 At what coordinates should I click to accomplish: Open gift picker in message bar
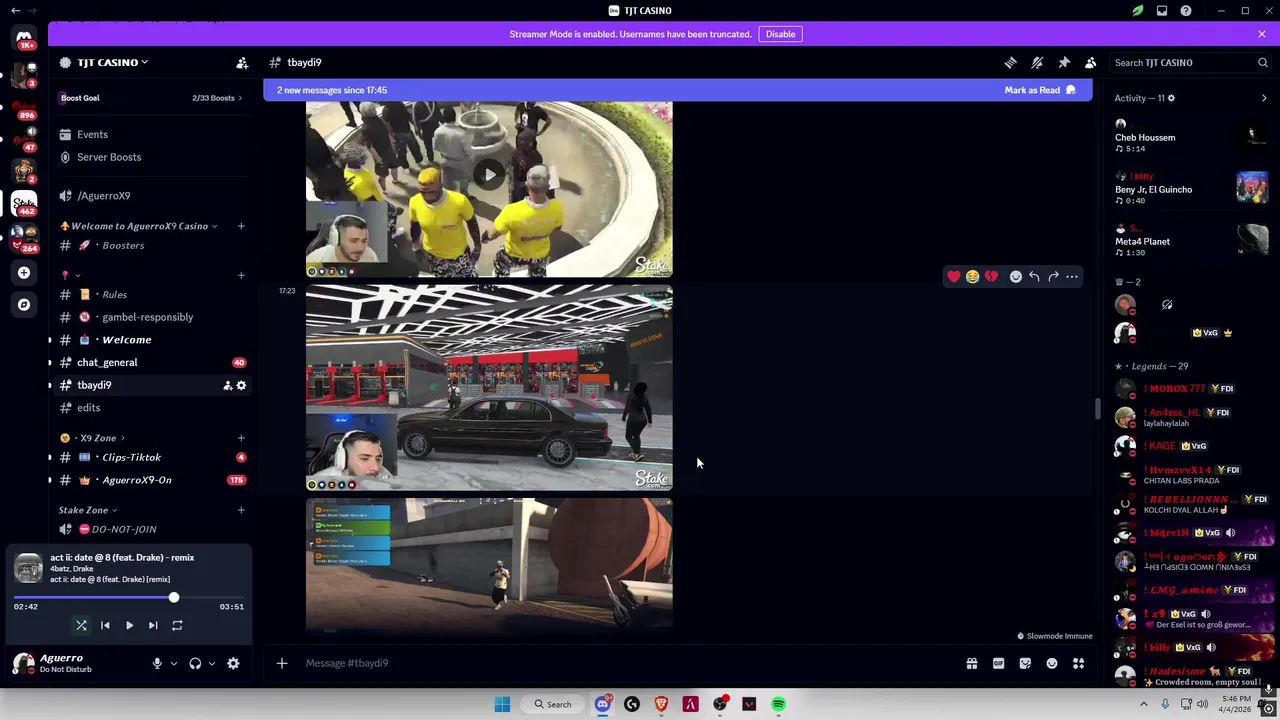click(x=971, y=663)
